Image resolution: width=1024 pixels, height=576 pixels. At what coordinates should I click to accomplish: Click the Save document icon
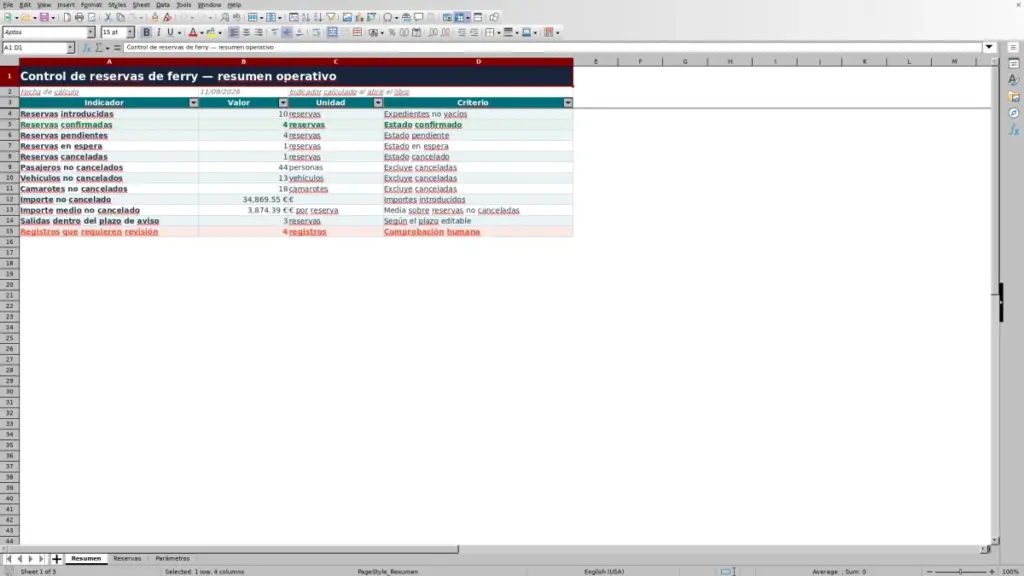[44, 18]
